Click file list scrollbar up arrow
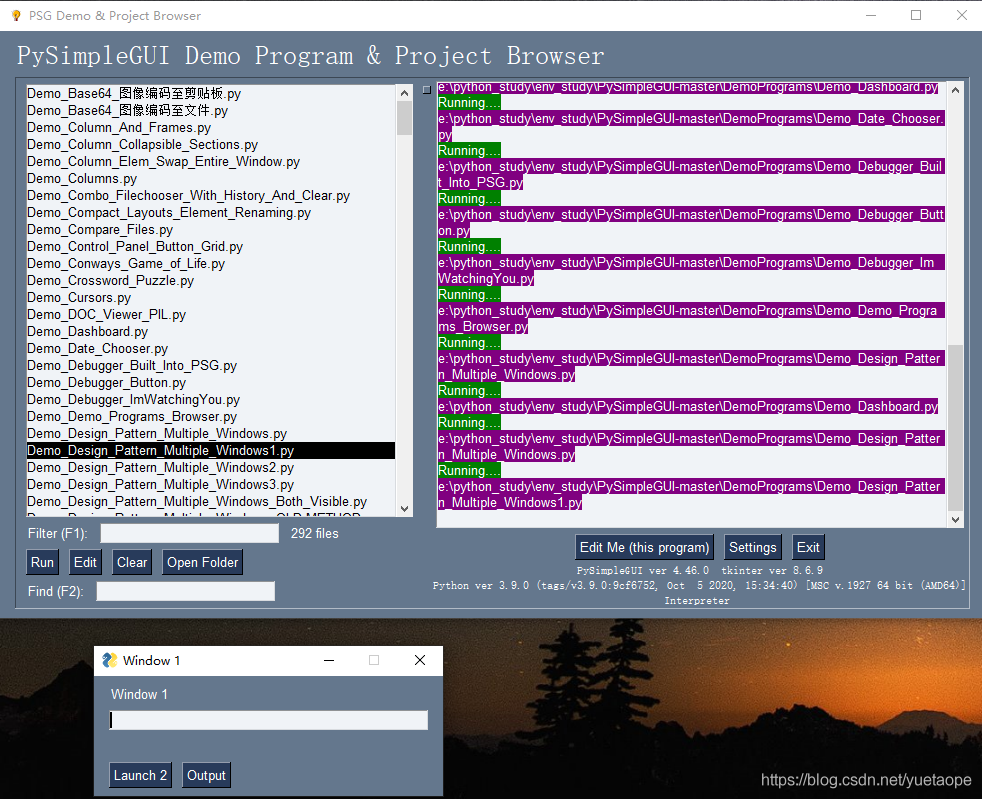 [405, 93]
